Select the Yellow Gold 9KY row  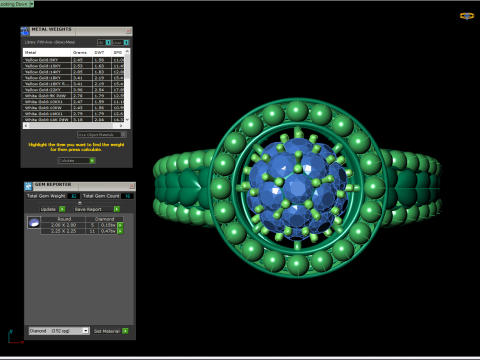point(74,60)
